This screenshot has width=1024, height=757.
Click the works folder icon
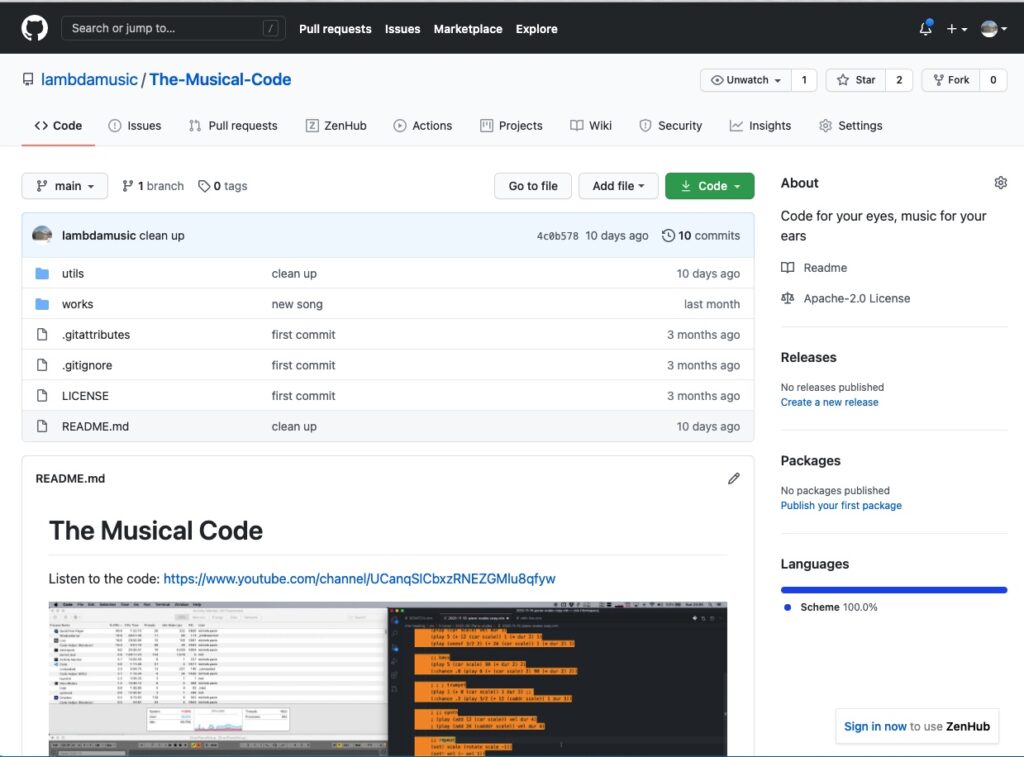(42, 304)
